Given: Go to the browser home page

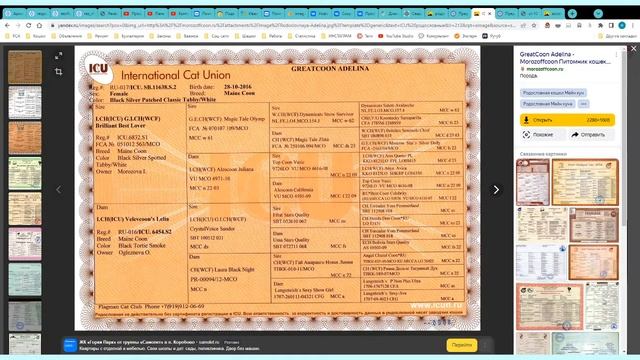Looking at the screenshot, I should coord(39,25).
